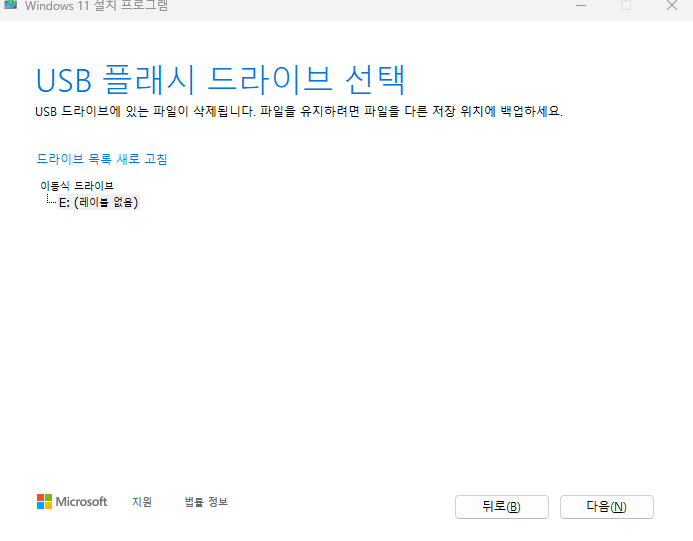
Task: Close the Windows 11 설치 프로그램 window
Action: [672, 5]
